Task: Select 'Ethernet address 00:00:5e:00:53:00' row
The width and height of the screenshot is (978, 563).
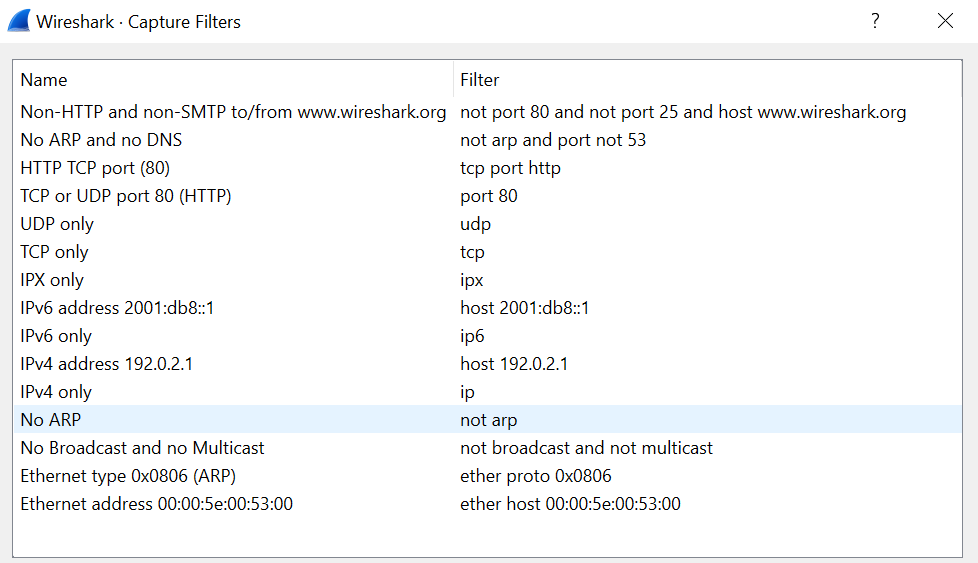Action: pyautogui.click(x=157, y=504)
